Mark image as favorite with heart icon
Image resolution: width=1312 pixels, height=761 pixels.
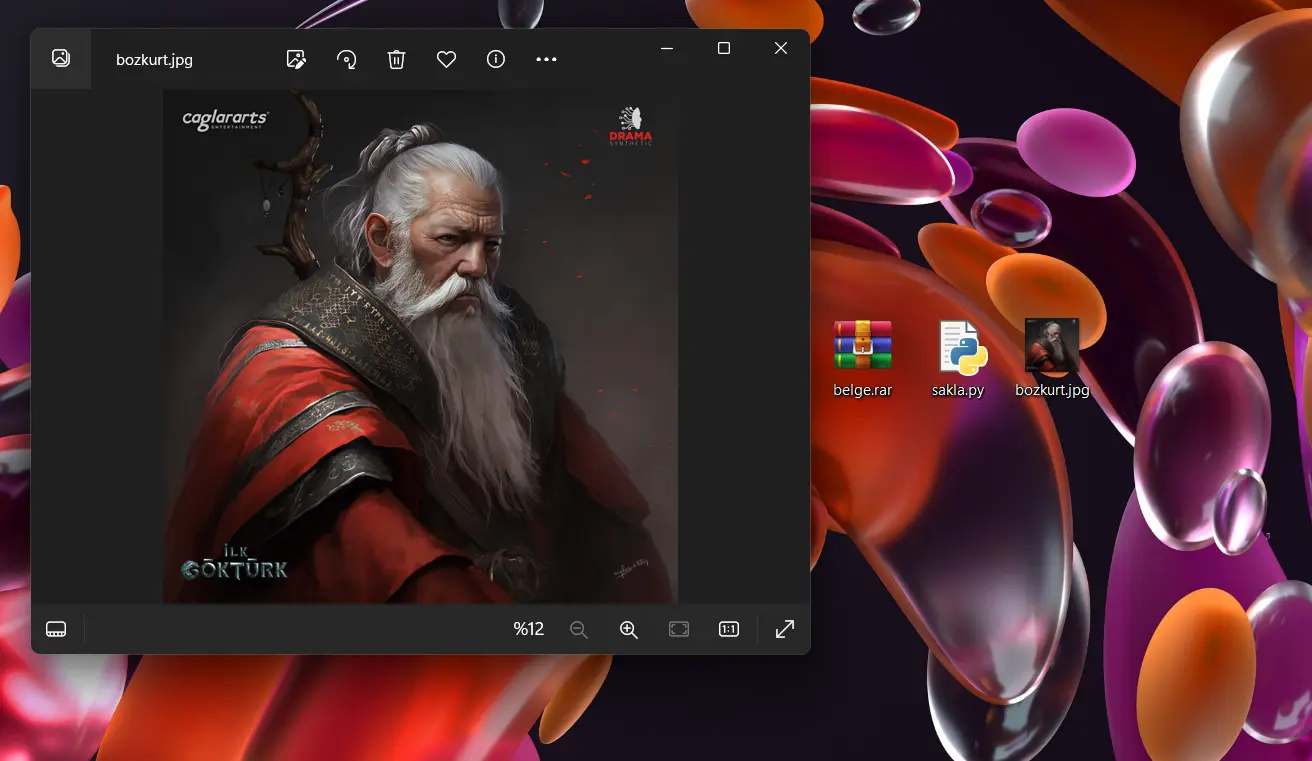click(x=446, y=60)
